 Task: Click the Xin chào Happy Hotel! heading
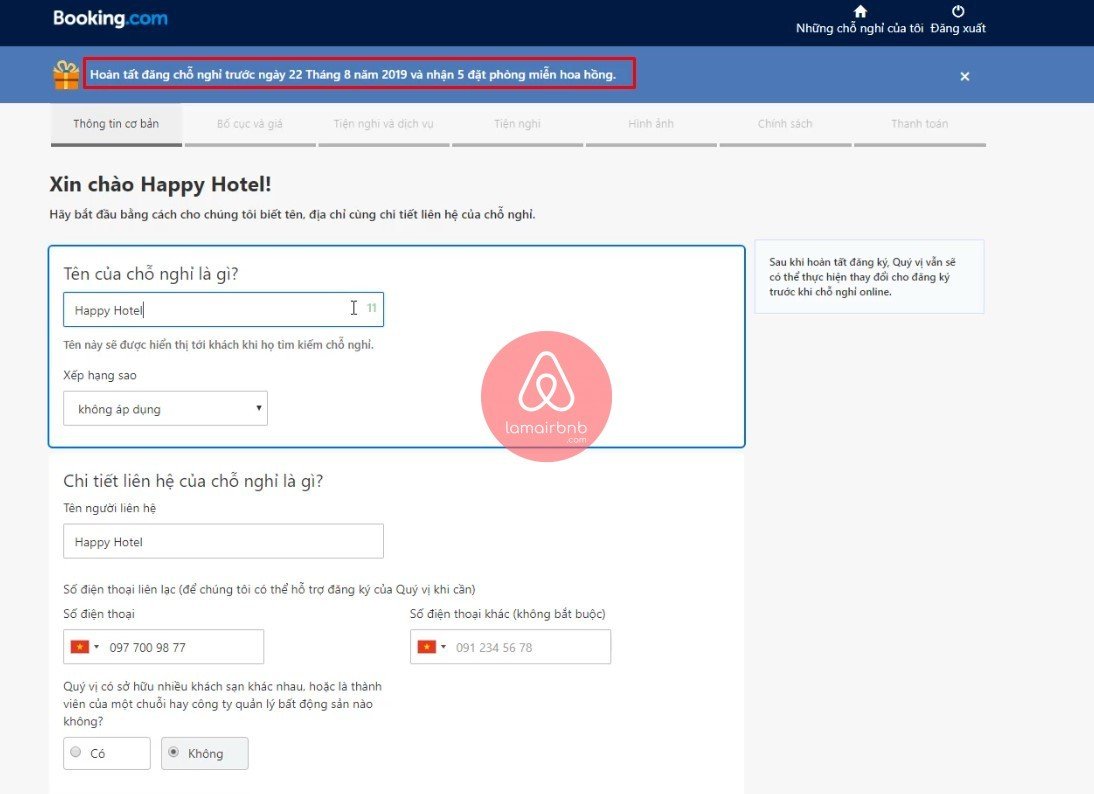(x=160, y=184)
